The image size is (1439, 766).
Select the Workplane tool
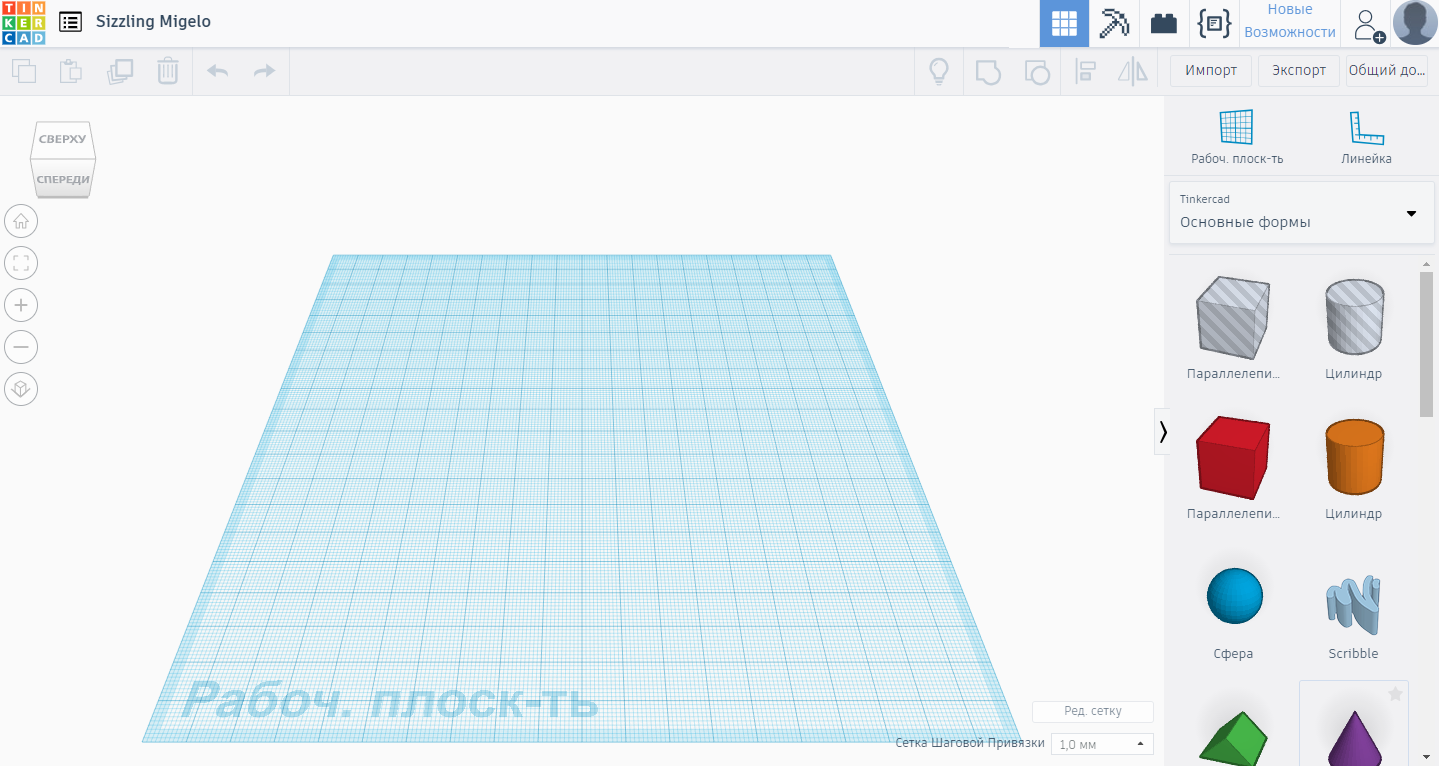coord(1236,135)
